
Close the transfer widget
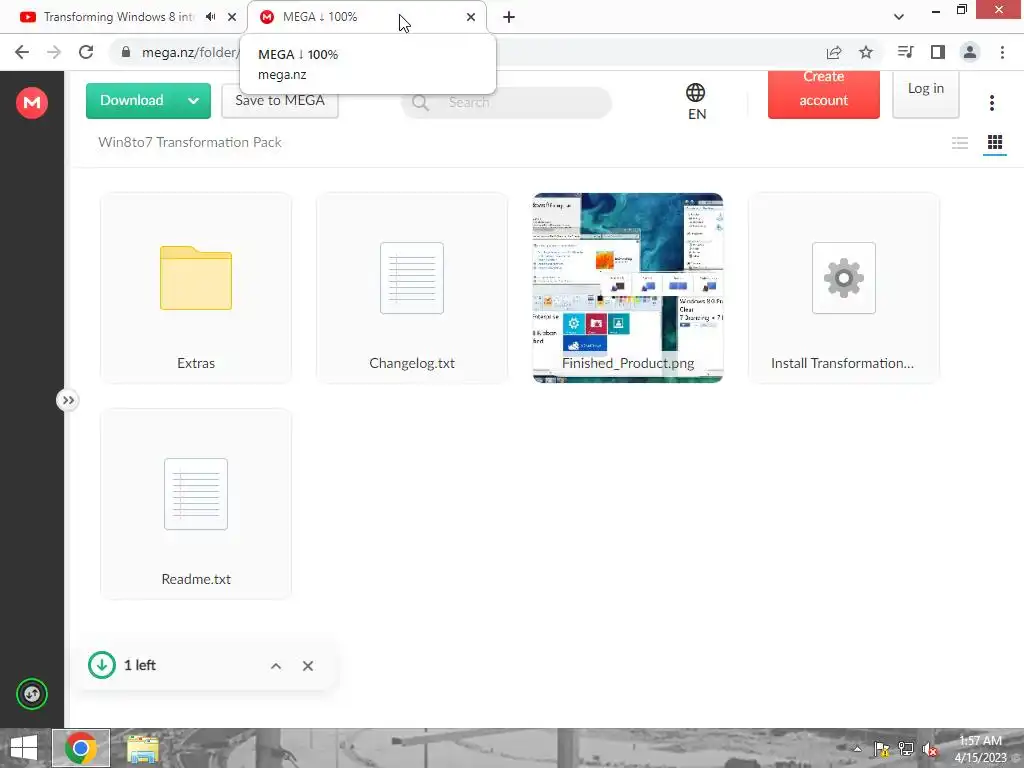pos(308,666)
